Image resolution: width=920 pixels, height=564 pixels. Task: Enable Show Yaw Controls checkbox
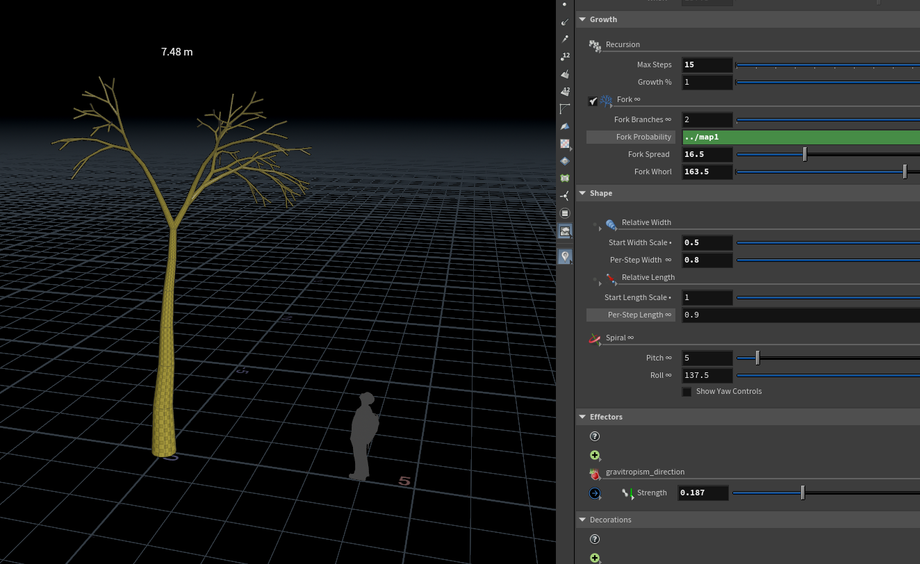(x=686, y=392)
